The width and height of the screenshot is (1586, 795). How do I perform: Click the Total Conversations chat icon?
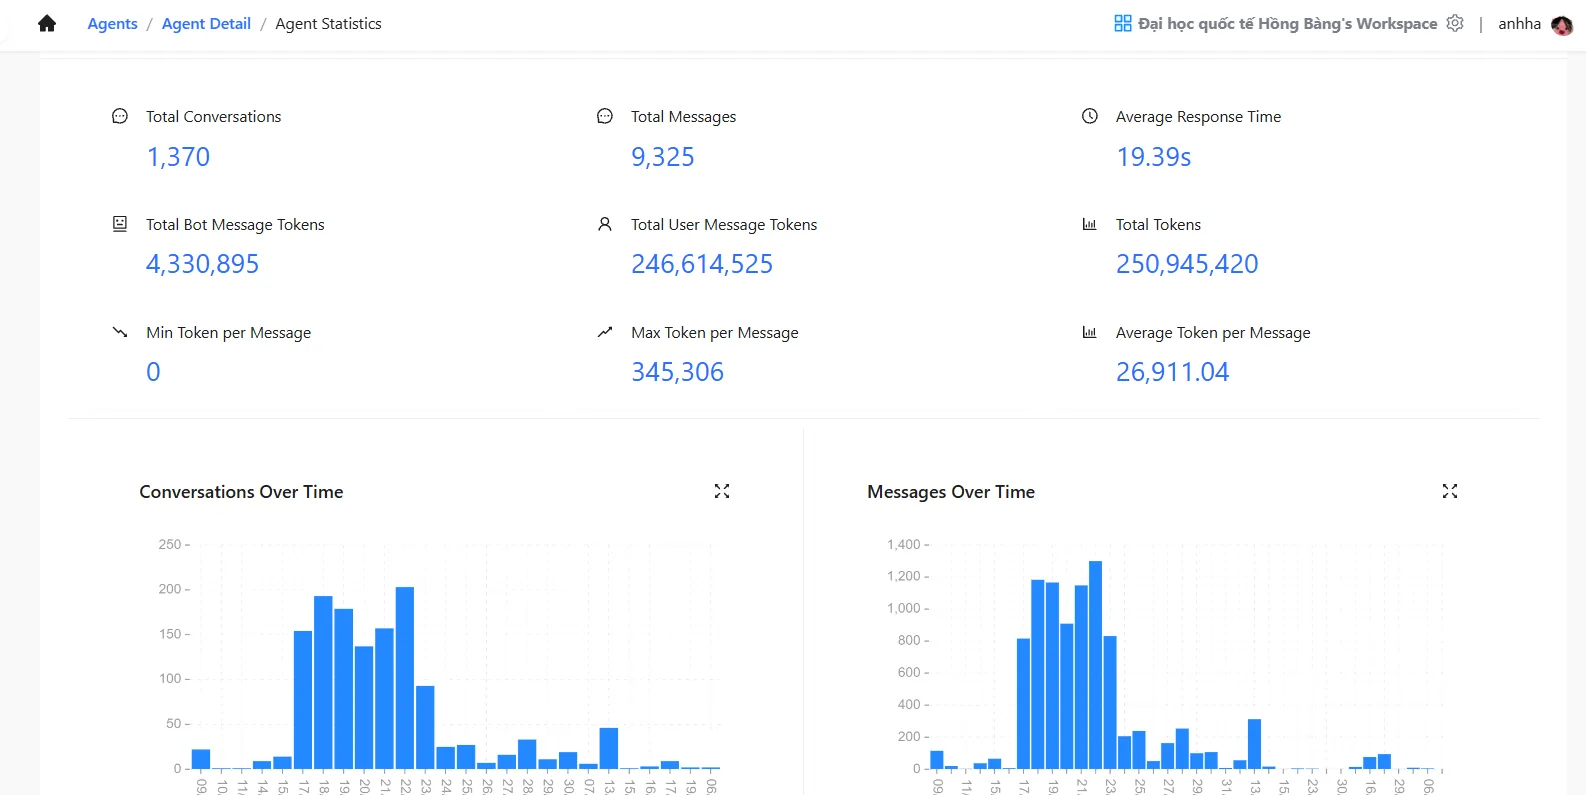coord(120,116)
